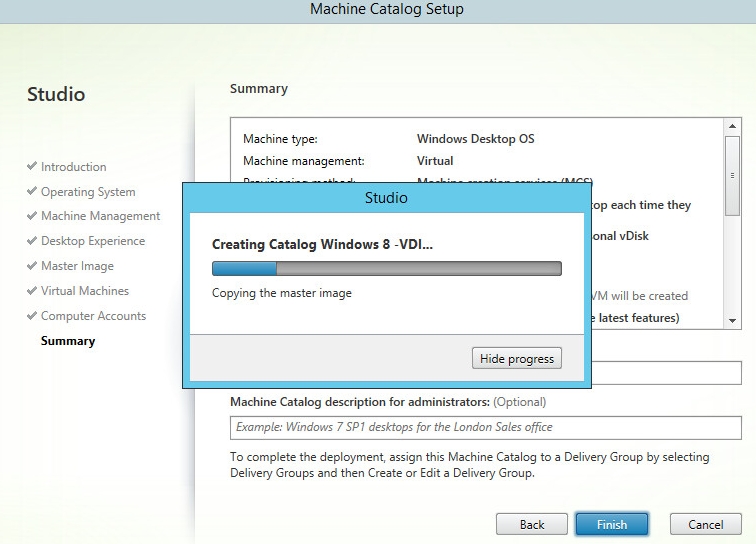Click the checkmark beside Introduction
756x544 pixels.
pos(32,166)
